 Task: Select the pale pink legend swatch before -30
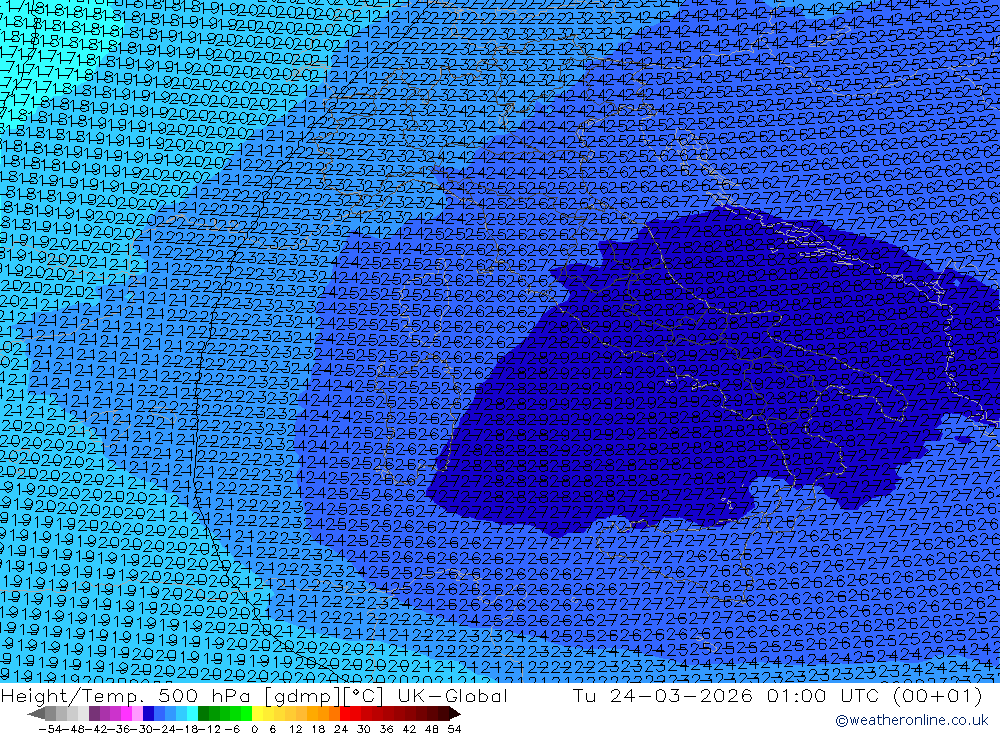[137, 713]
